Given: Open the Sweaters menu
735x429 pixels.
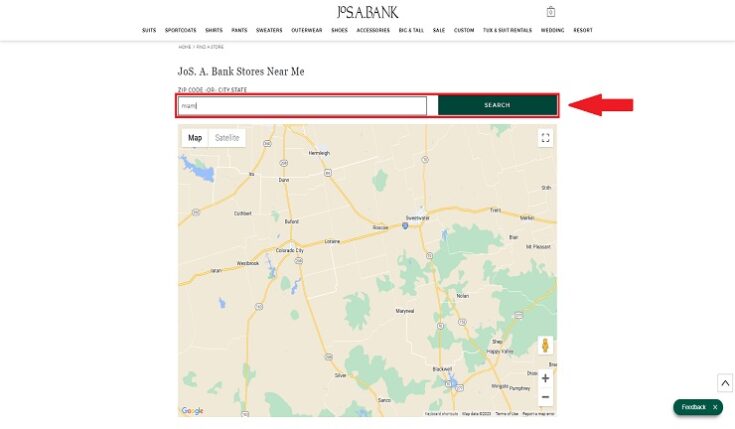Looking at the screenshot, I should pyautogui.click(x=269, y=30).
